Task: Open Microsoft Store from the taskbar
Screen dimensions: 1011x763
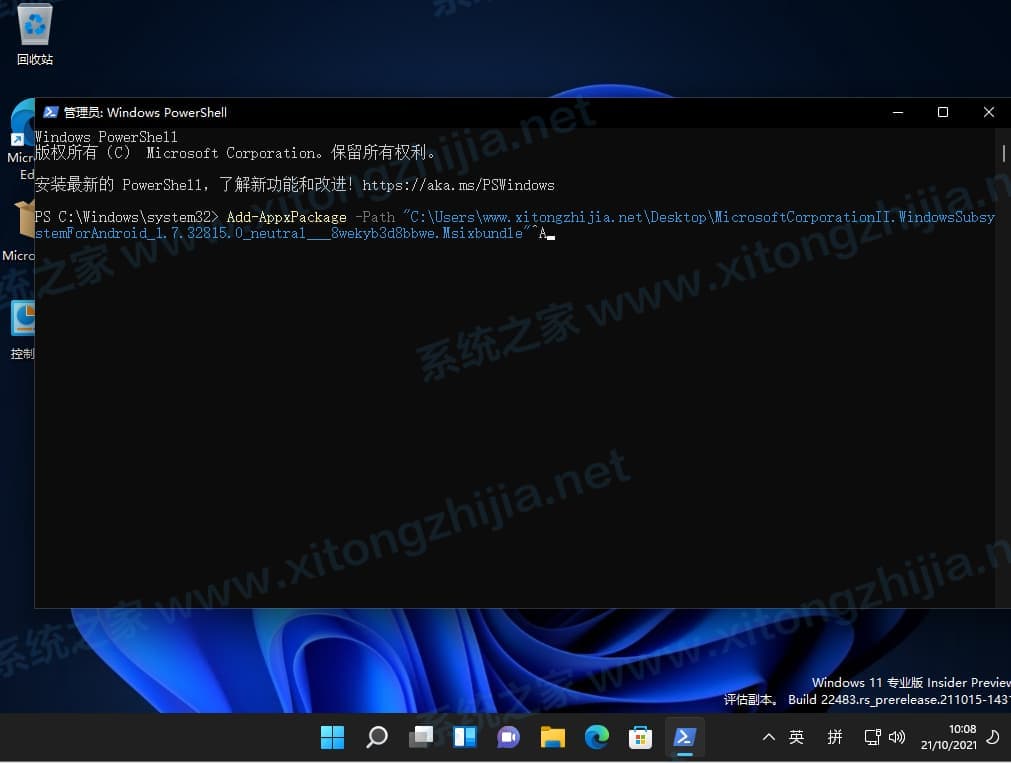Action: (640, 737)
